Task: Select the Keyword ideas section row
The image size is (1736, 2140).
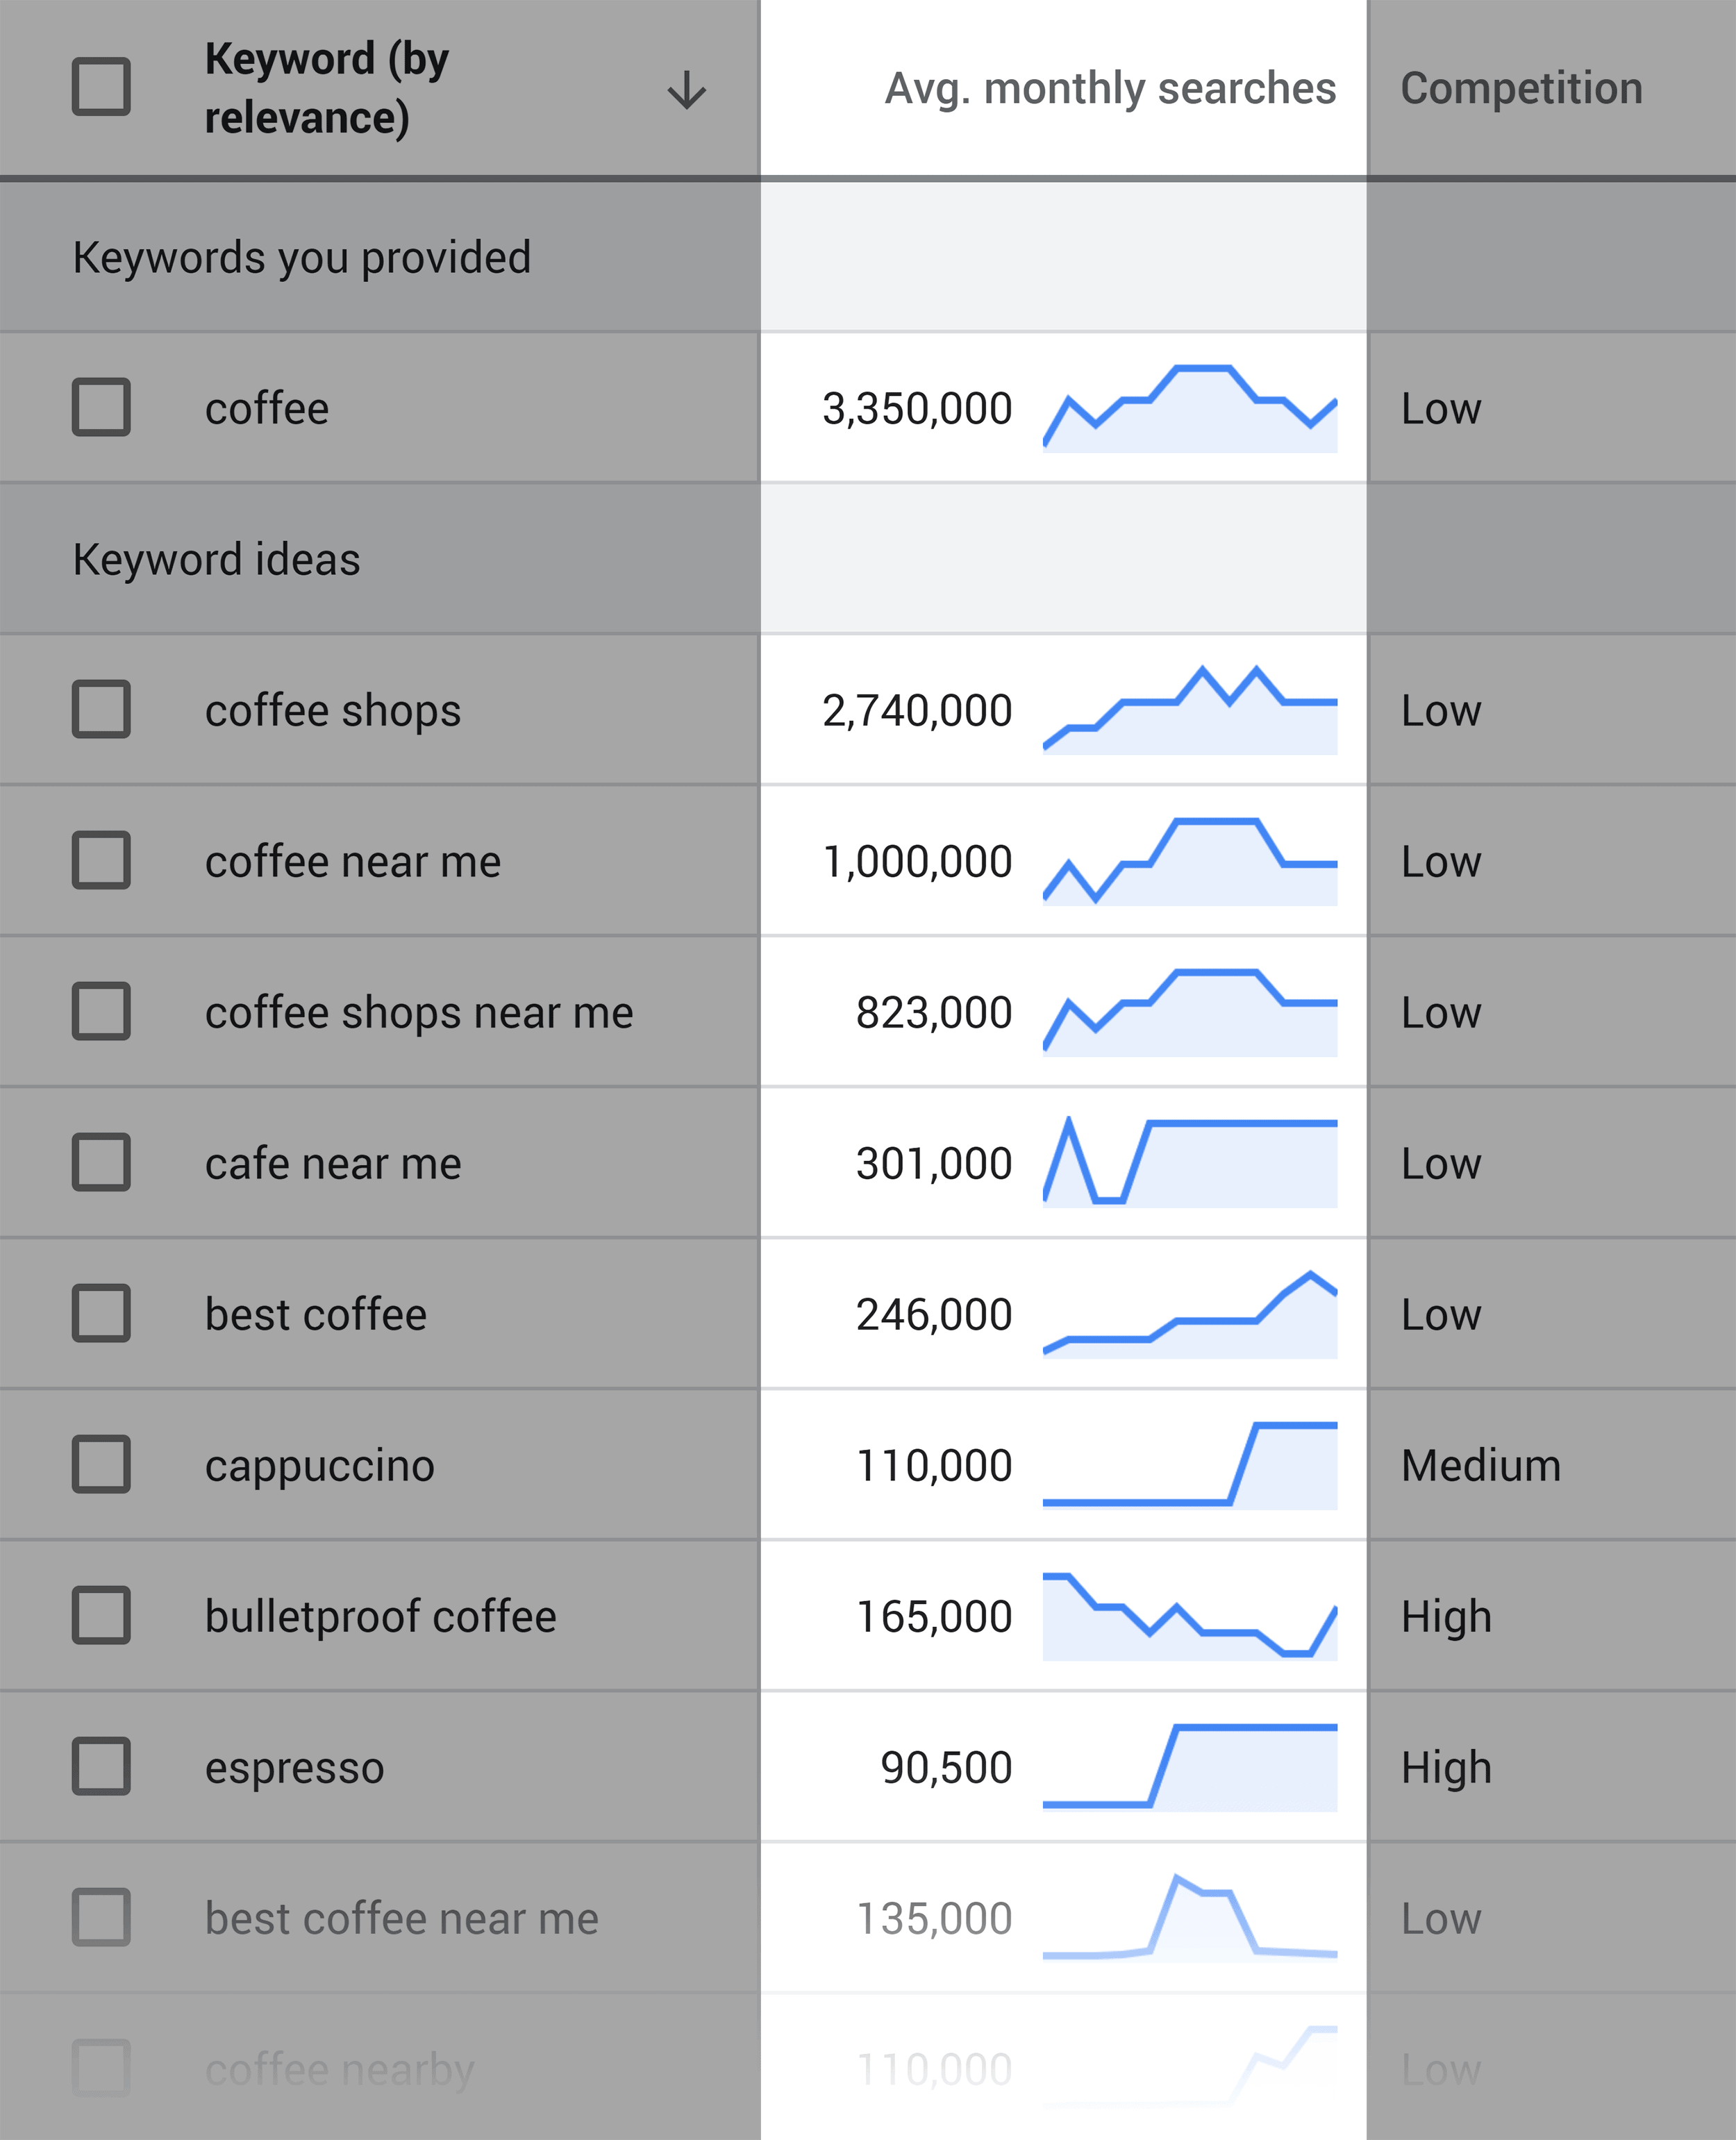Action: (868, 559)
